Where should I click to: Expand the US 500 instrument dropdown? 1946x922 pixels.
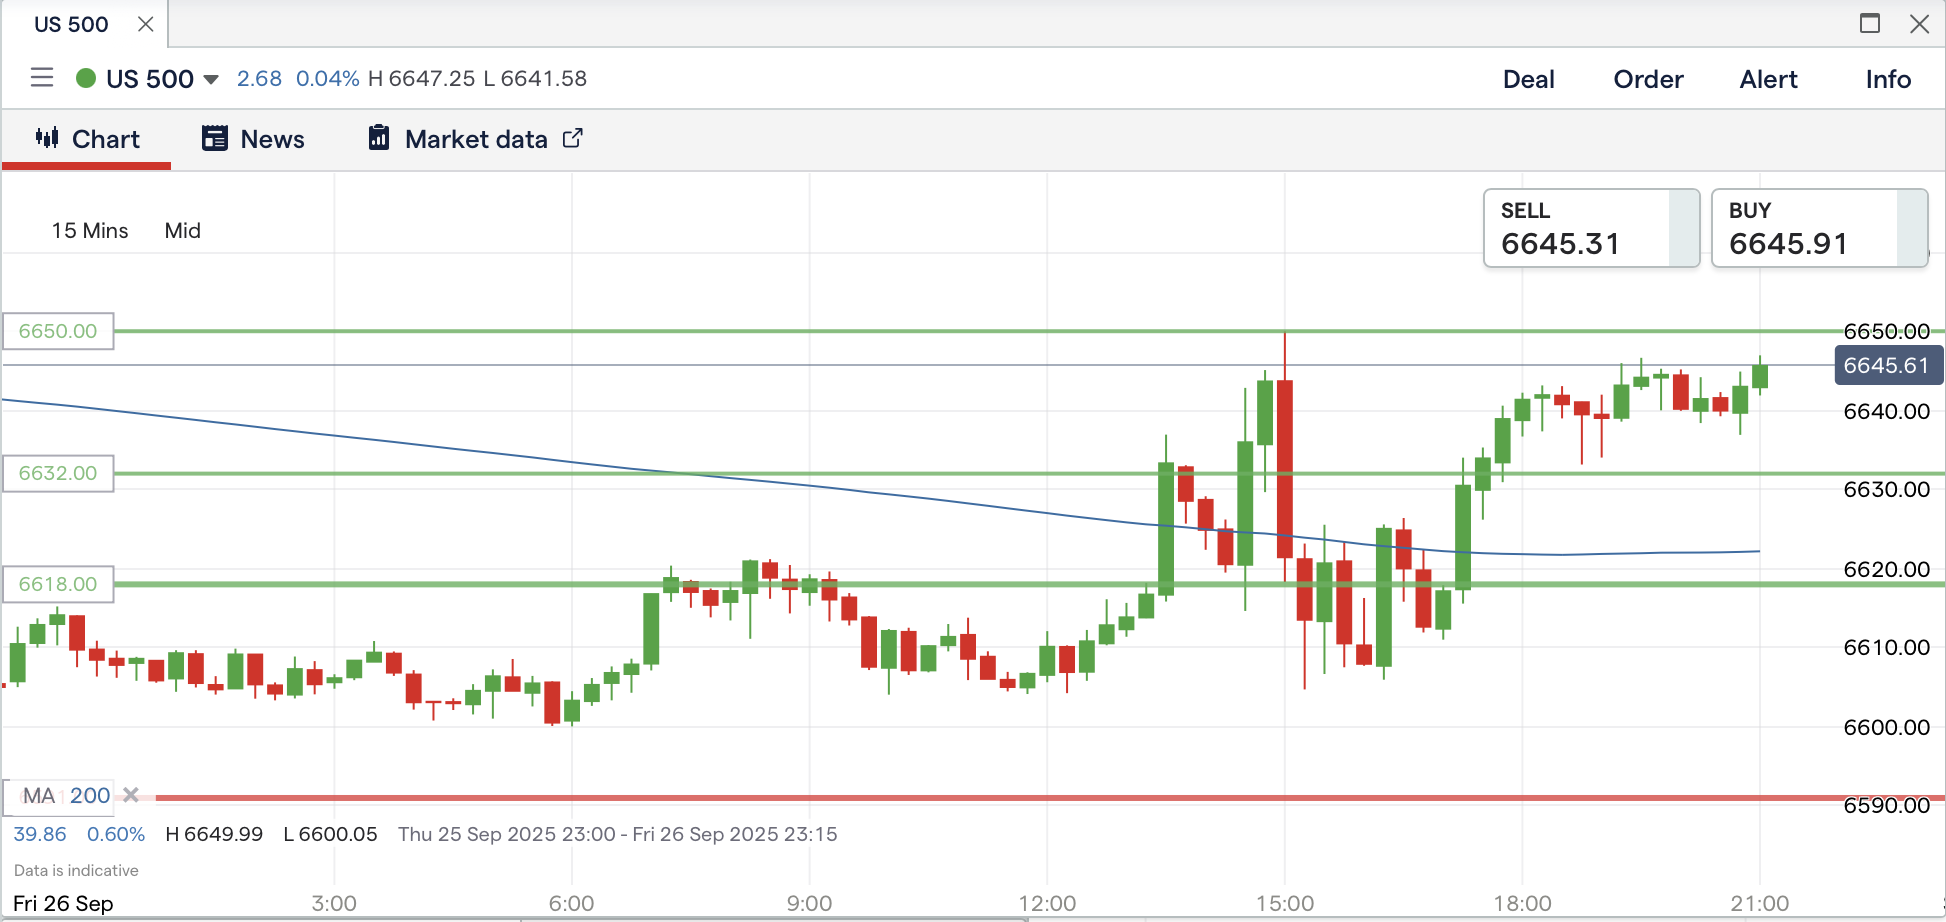pyautogui.click(x=211, y=79)
